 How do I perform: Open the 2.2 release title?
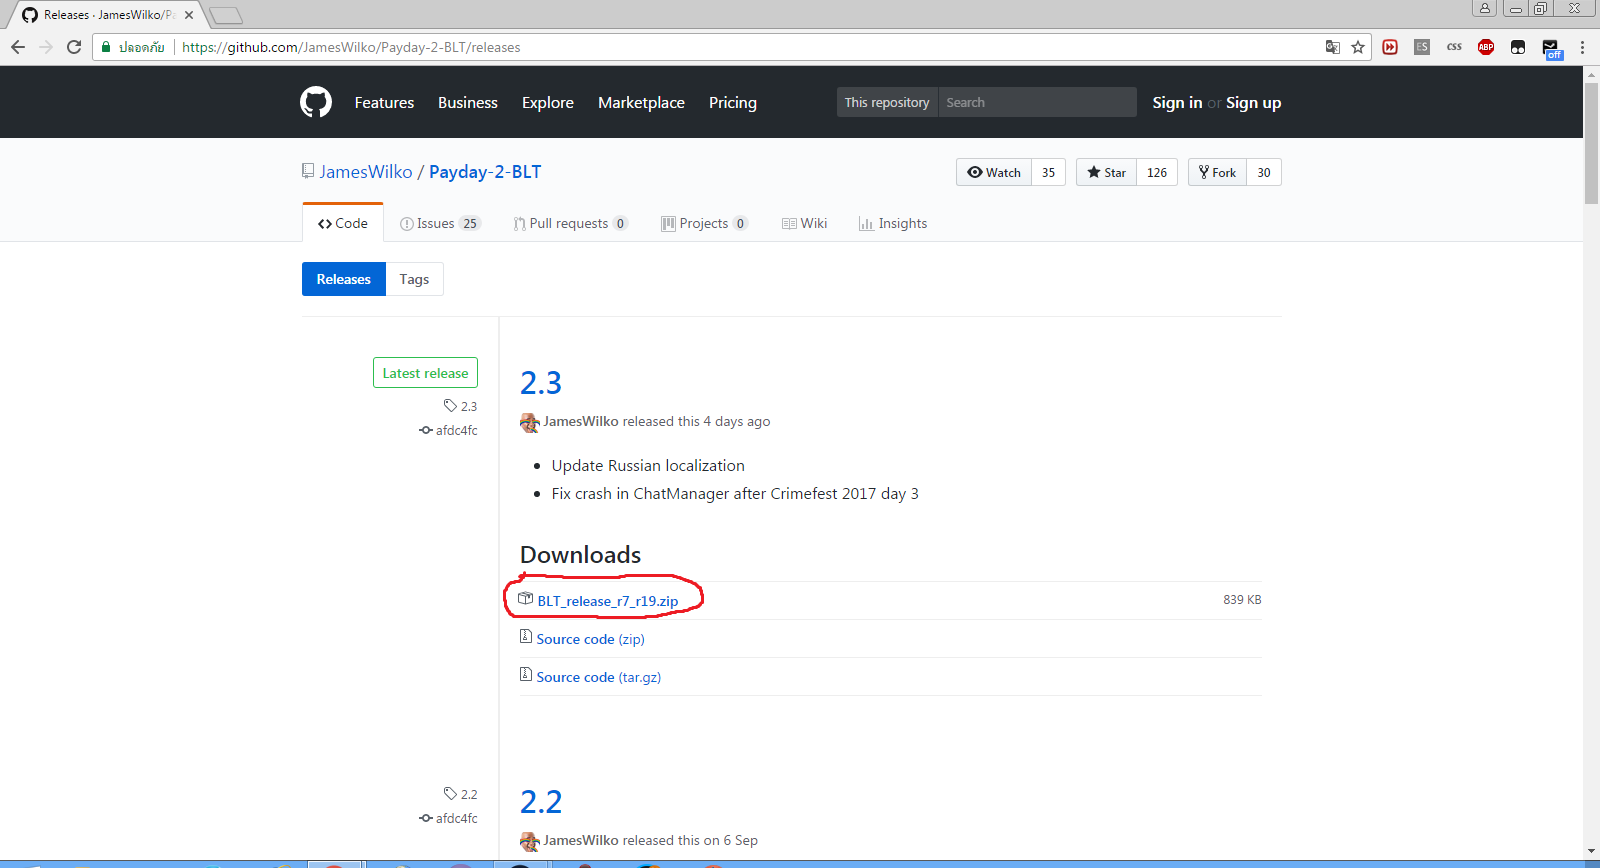coord(541,802)
